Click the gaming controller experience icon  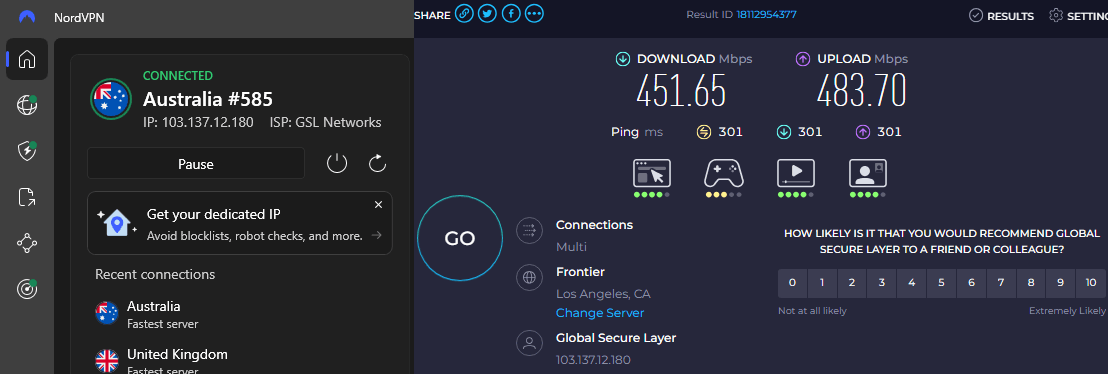click(724, 173)
